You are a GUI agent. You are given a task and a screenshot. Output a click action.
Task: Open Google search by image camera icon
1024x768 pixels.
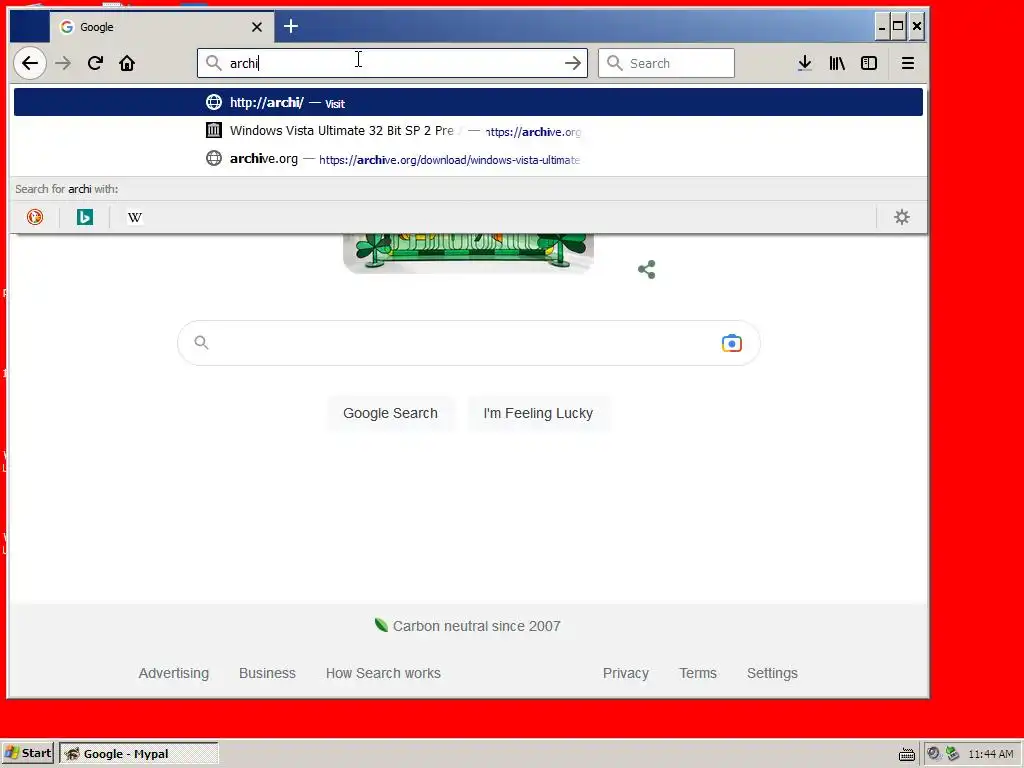[731, 343]
